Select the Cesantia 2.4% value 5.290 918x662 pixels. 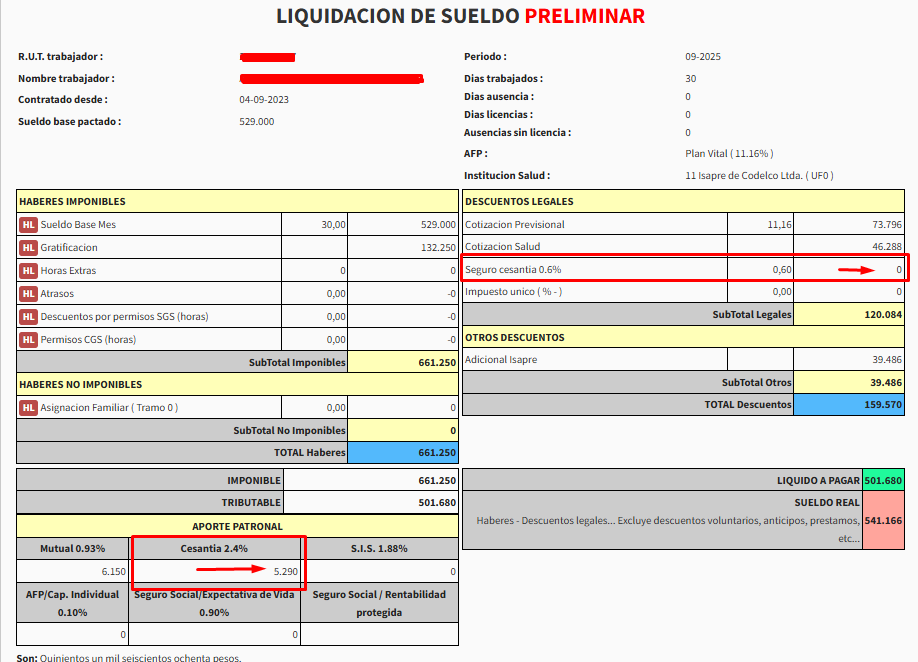(284, 571)
